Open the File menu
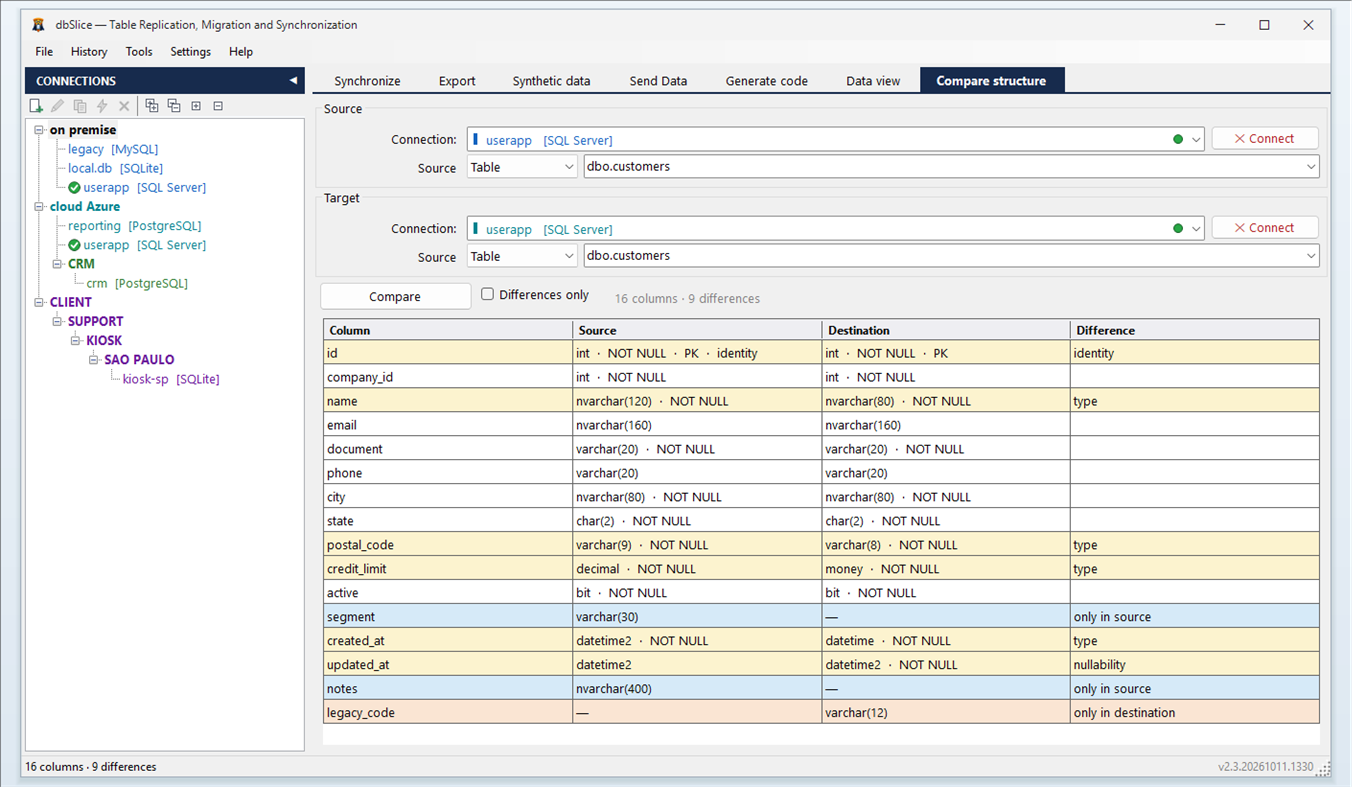This screenshot has width=1352, height=787. pos(44,52)
